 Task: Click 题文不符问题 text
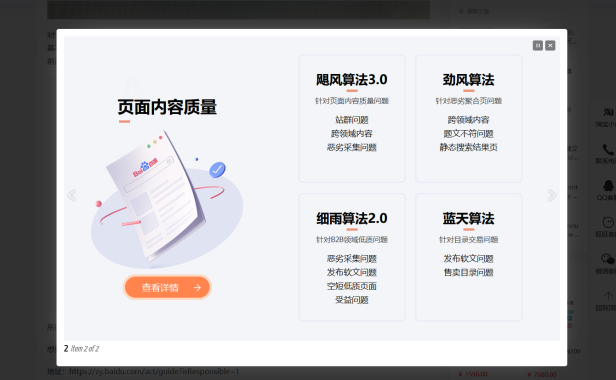click(x=468, y=134)
